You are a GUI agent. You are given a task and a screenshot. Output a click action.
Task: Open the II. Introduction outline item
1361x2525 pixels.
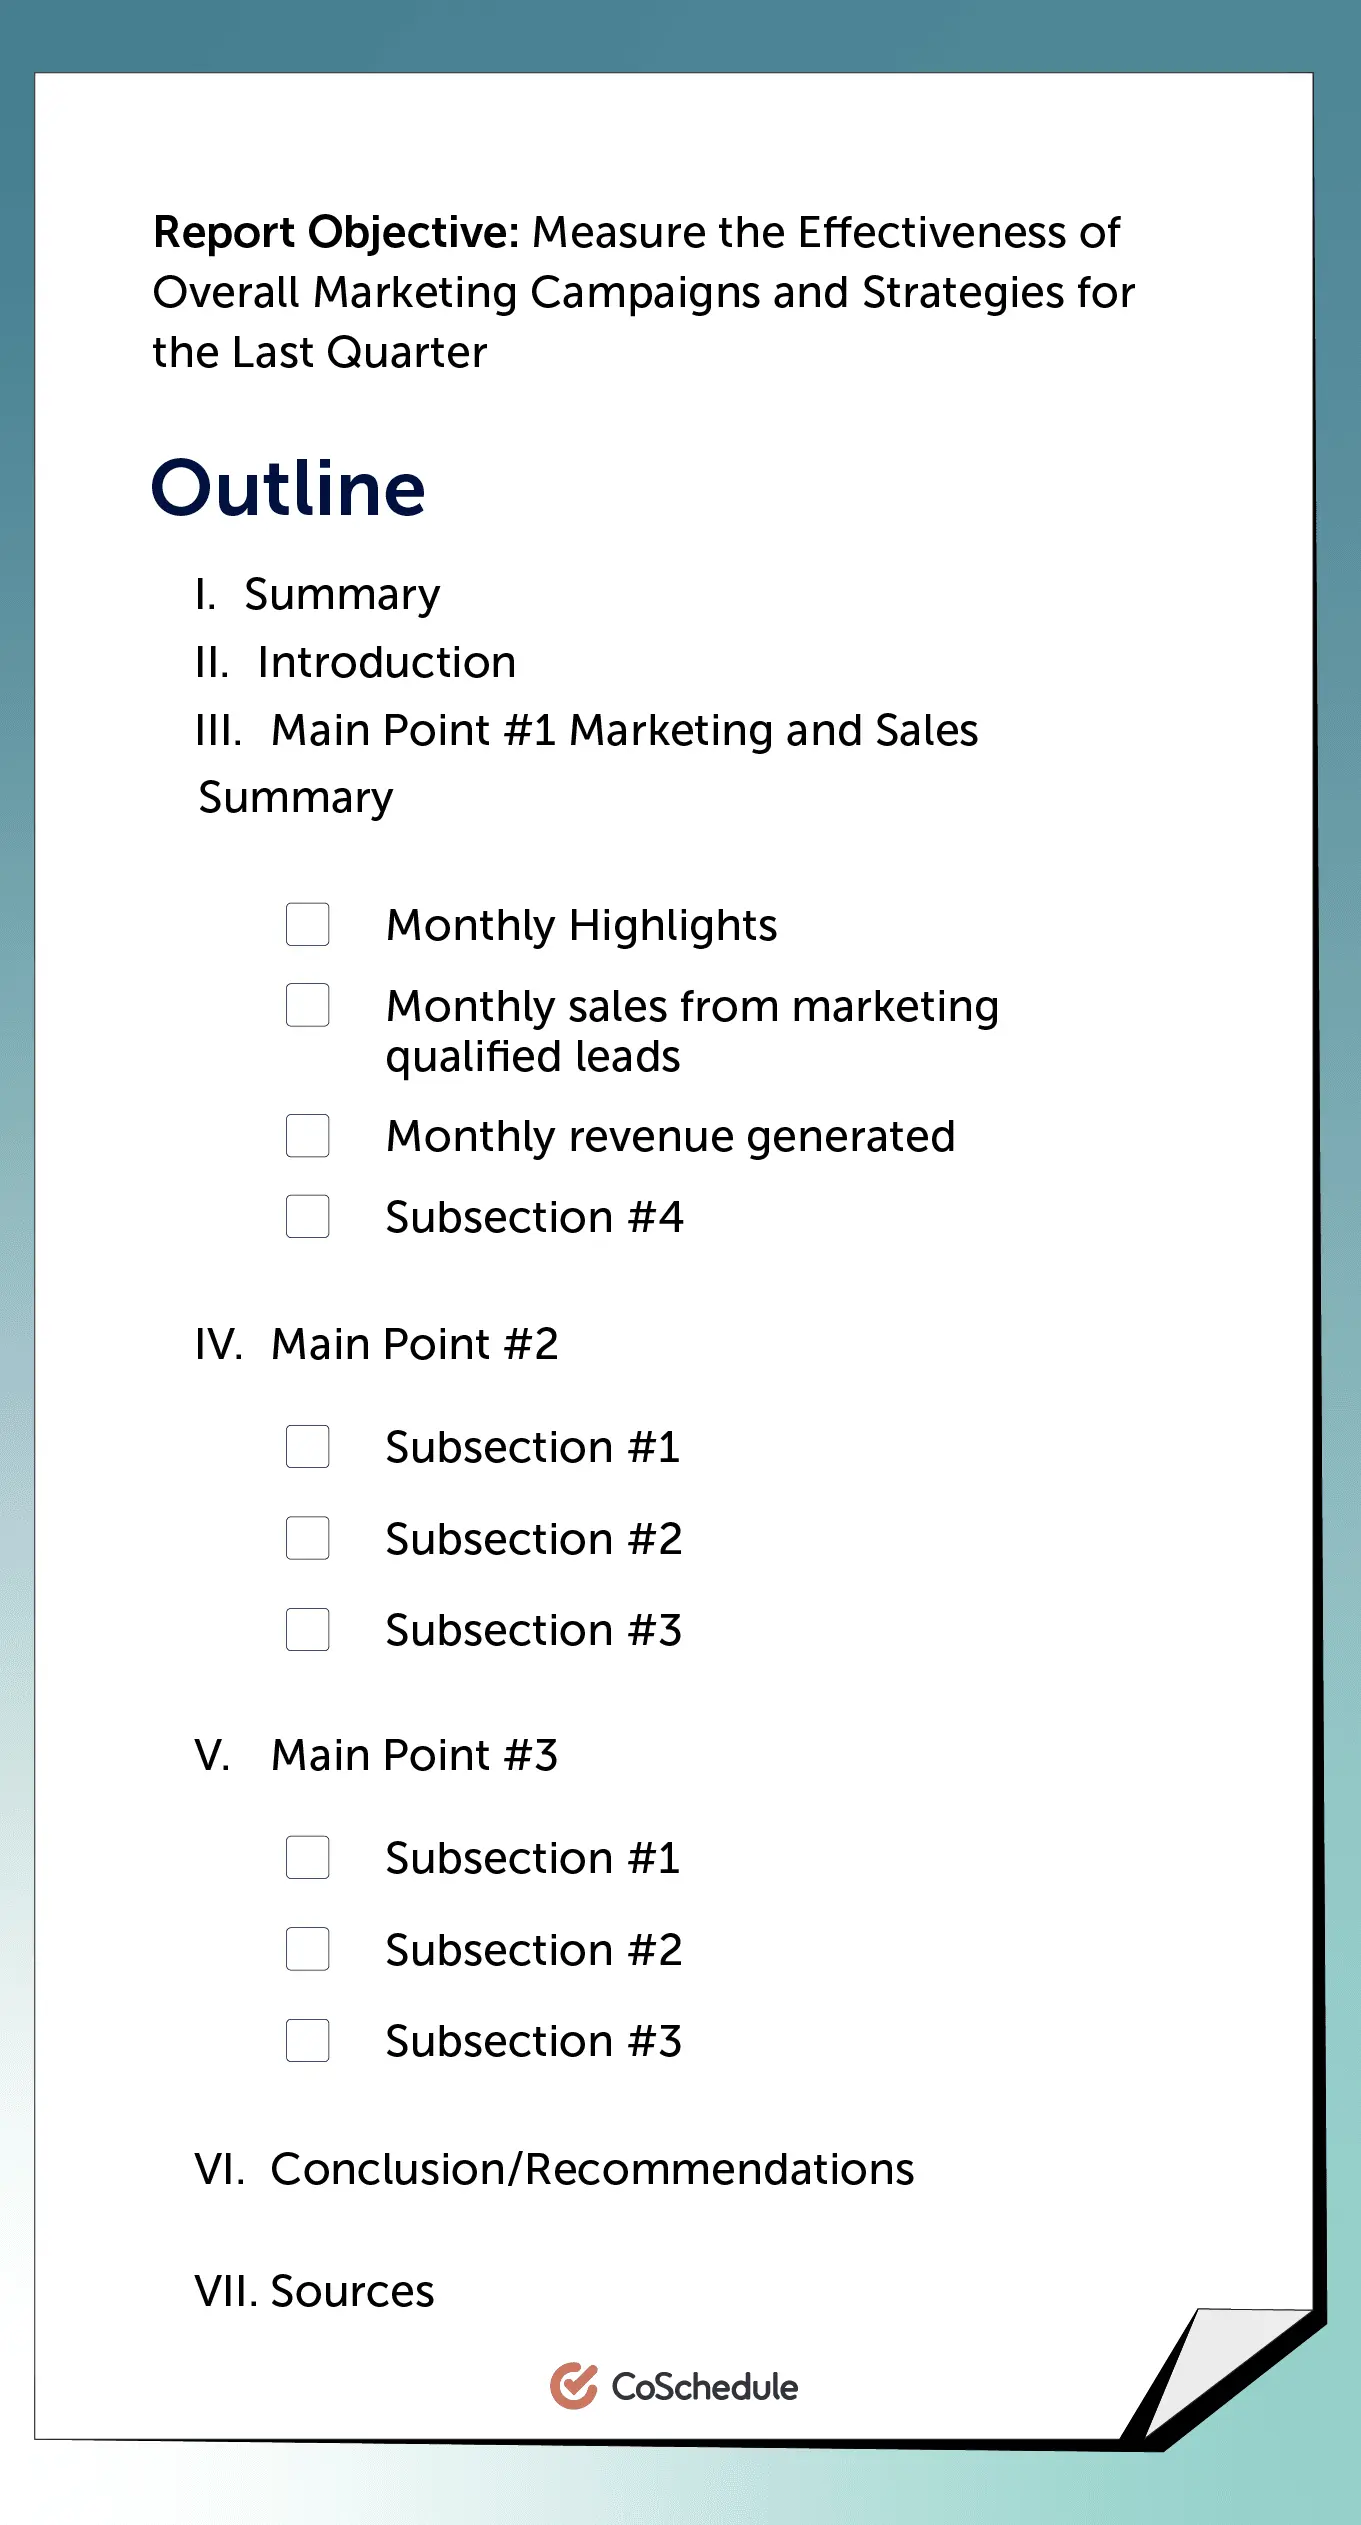tap(356, 662)
